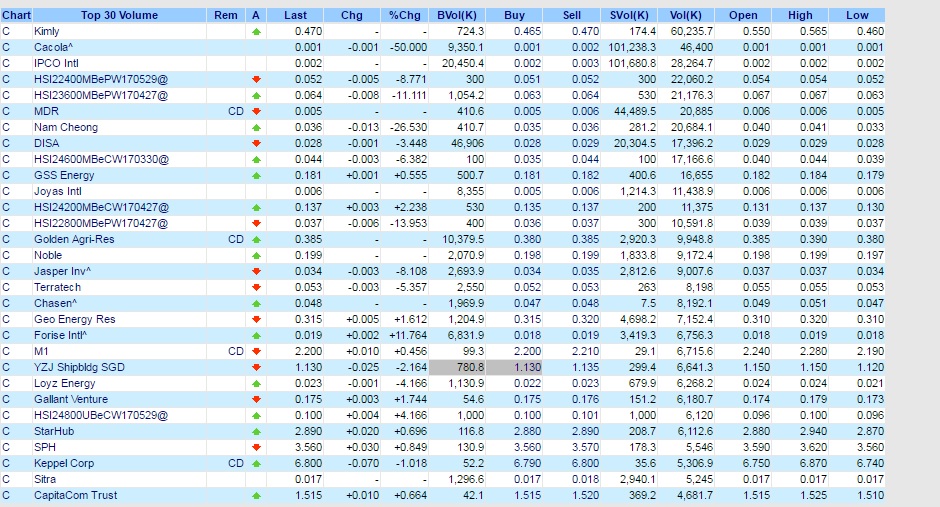Click Loyz Energy low price 0.021
940x507 pixels.
click(x=870, y=383)
